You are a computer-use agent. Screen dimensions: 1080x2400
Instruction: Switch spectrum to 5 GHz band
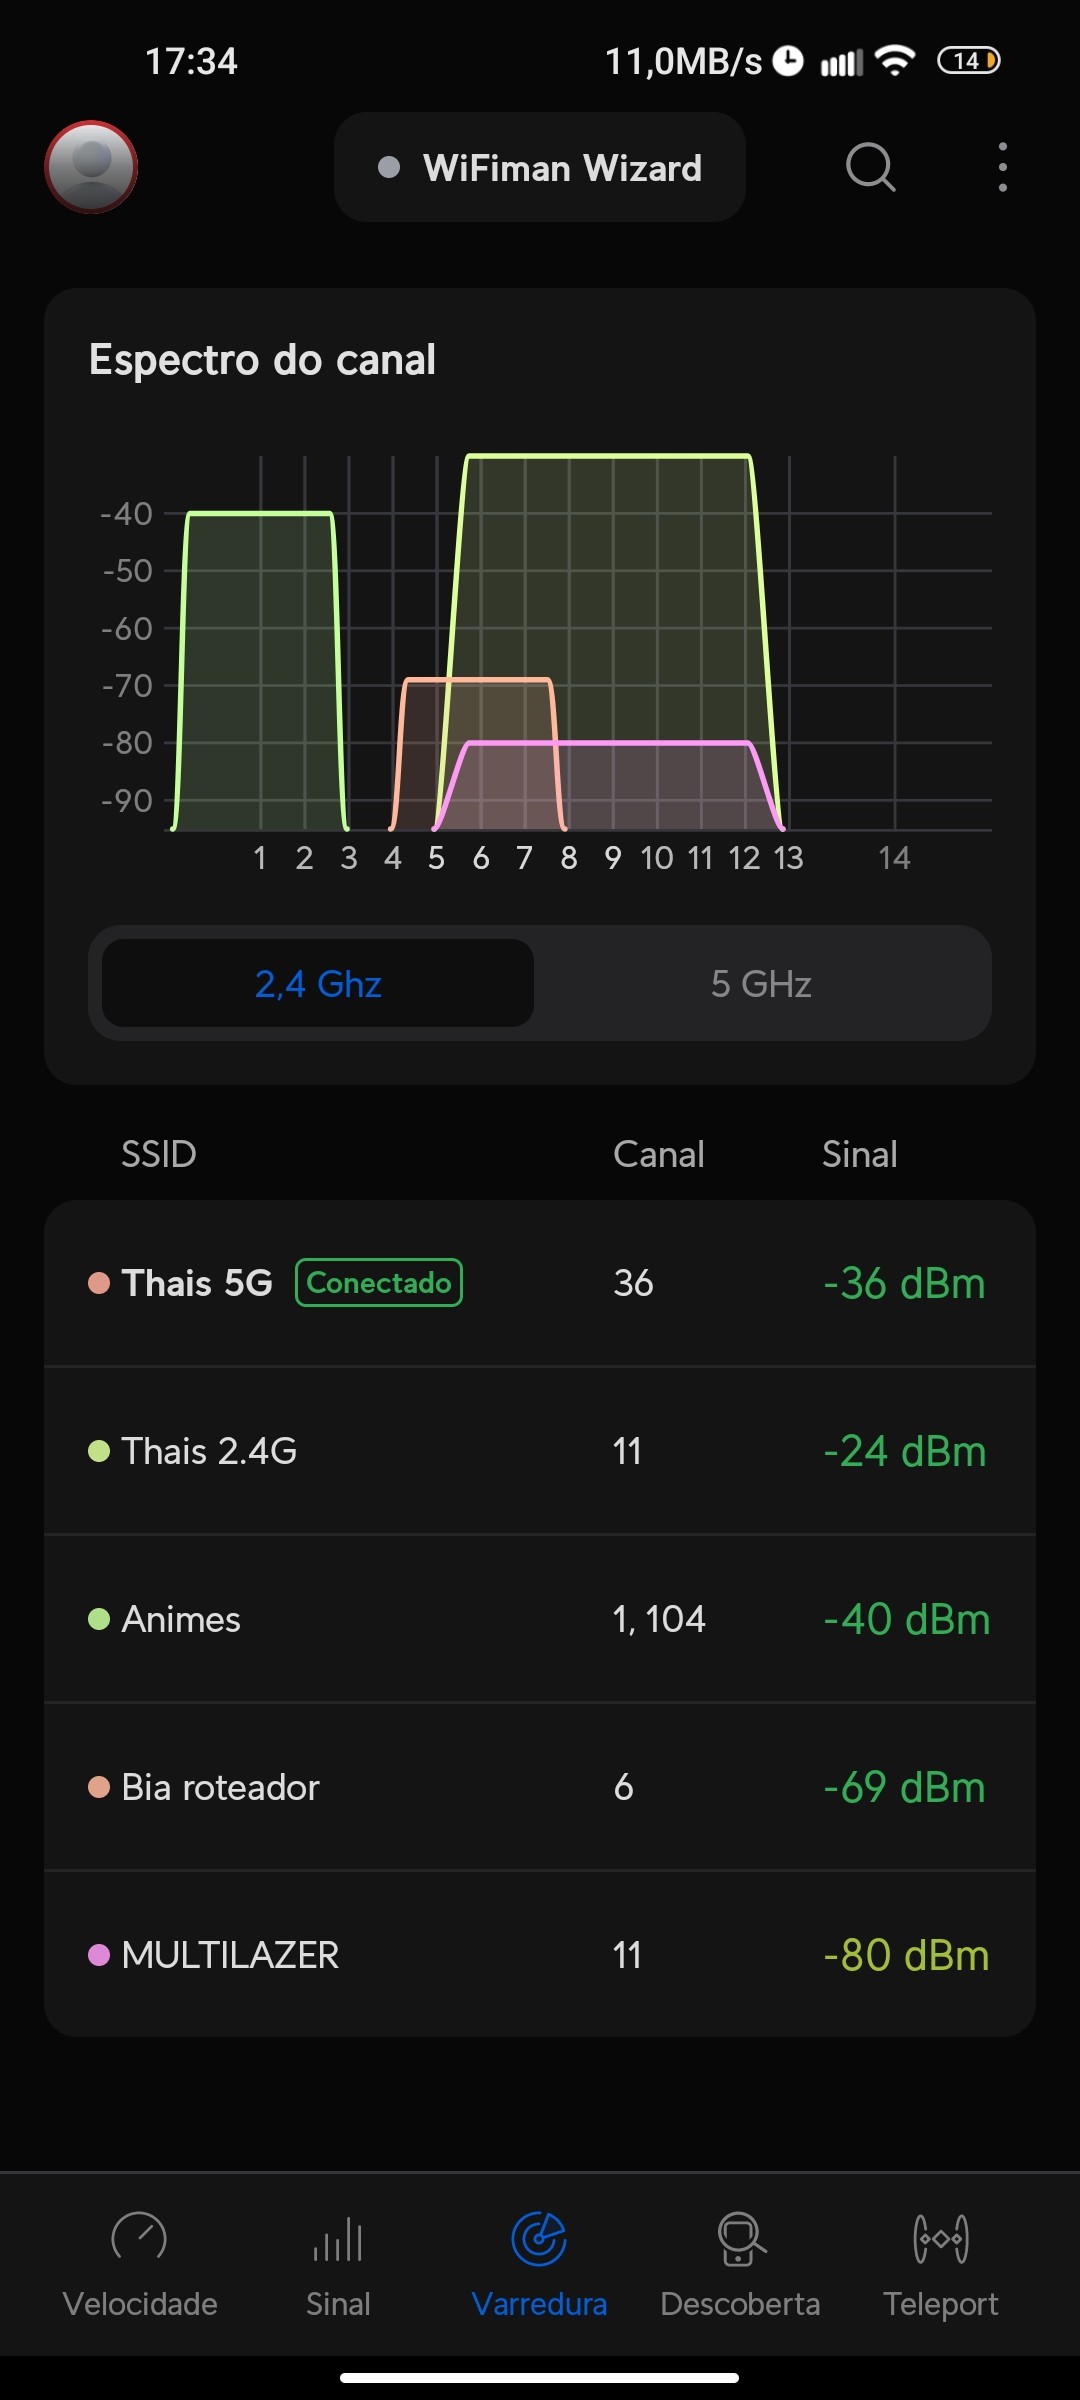(761, 984)
